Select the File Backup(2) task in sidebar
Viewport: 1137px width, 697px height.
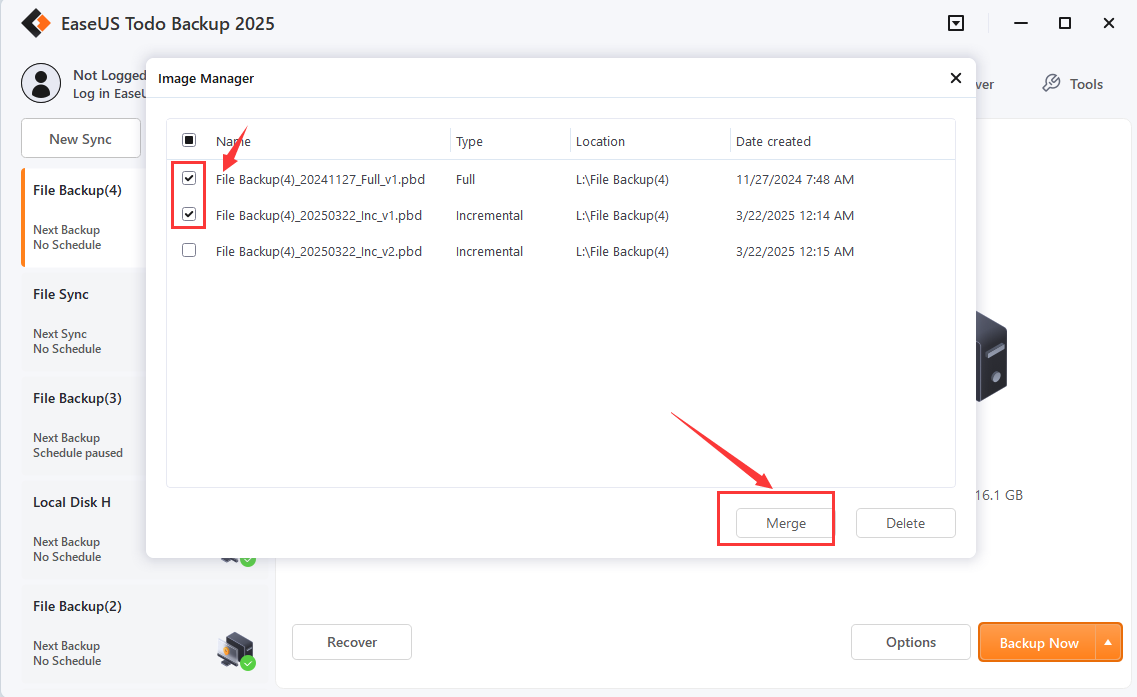pos(144,633)
